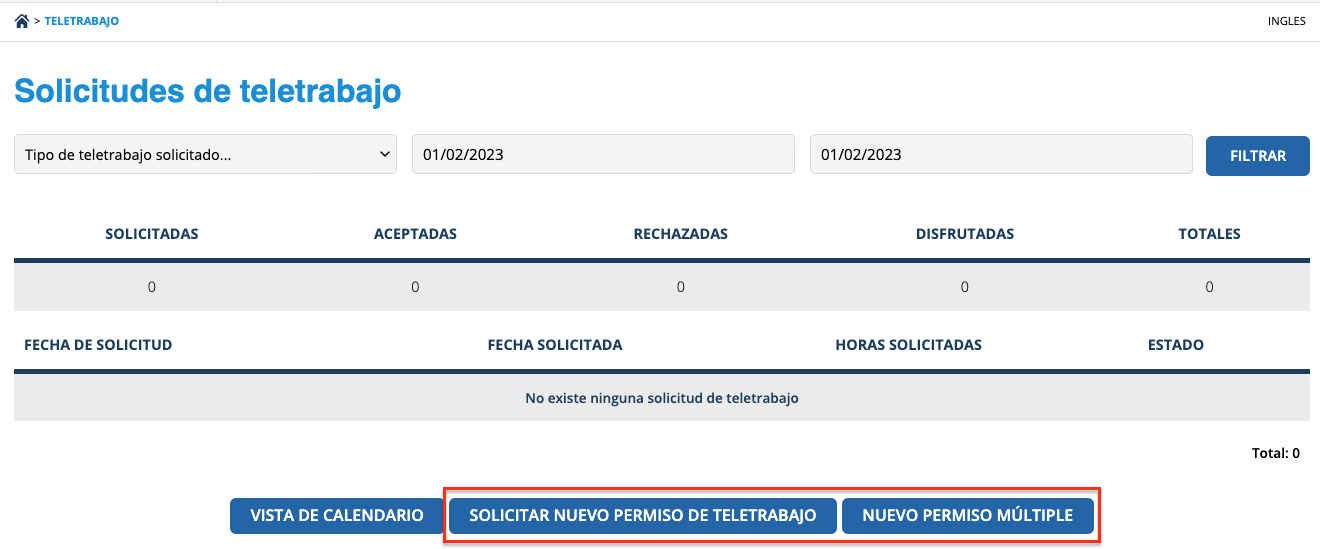
Task: Sort by ESTADO column
Action: pos(1175,345)
